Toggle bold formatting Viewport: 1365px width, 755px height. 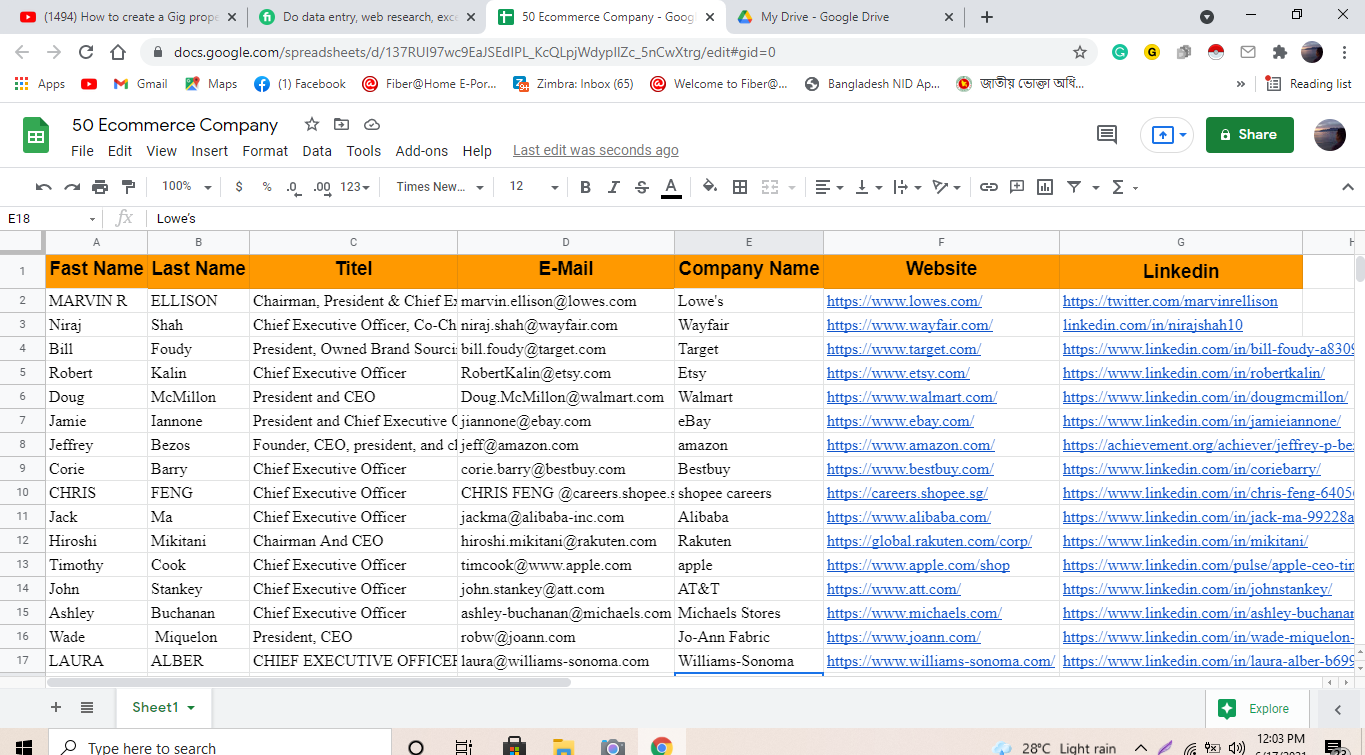click(585, 187)
